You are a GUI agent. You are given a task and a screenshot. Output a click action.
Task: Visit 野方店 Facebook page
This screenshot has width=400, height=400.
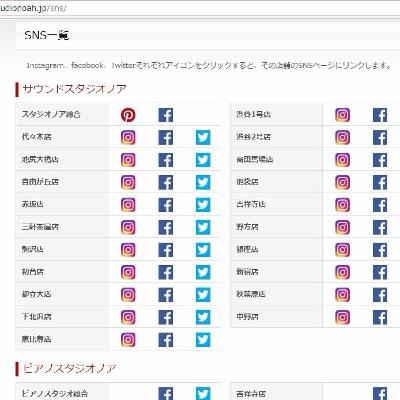coord(380,227)
